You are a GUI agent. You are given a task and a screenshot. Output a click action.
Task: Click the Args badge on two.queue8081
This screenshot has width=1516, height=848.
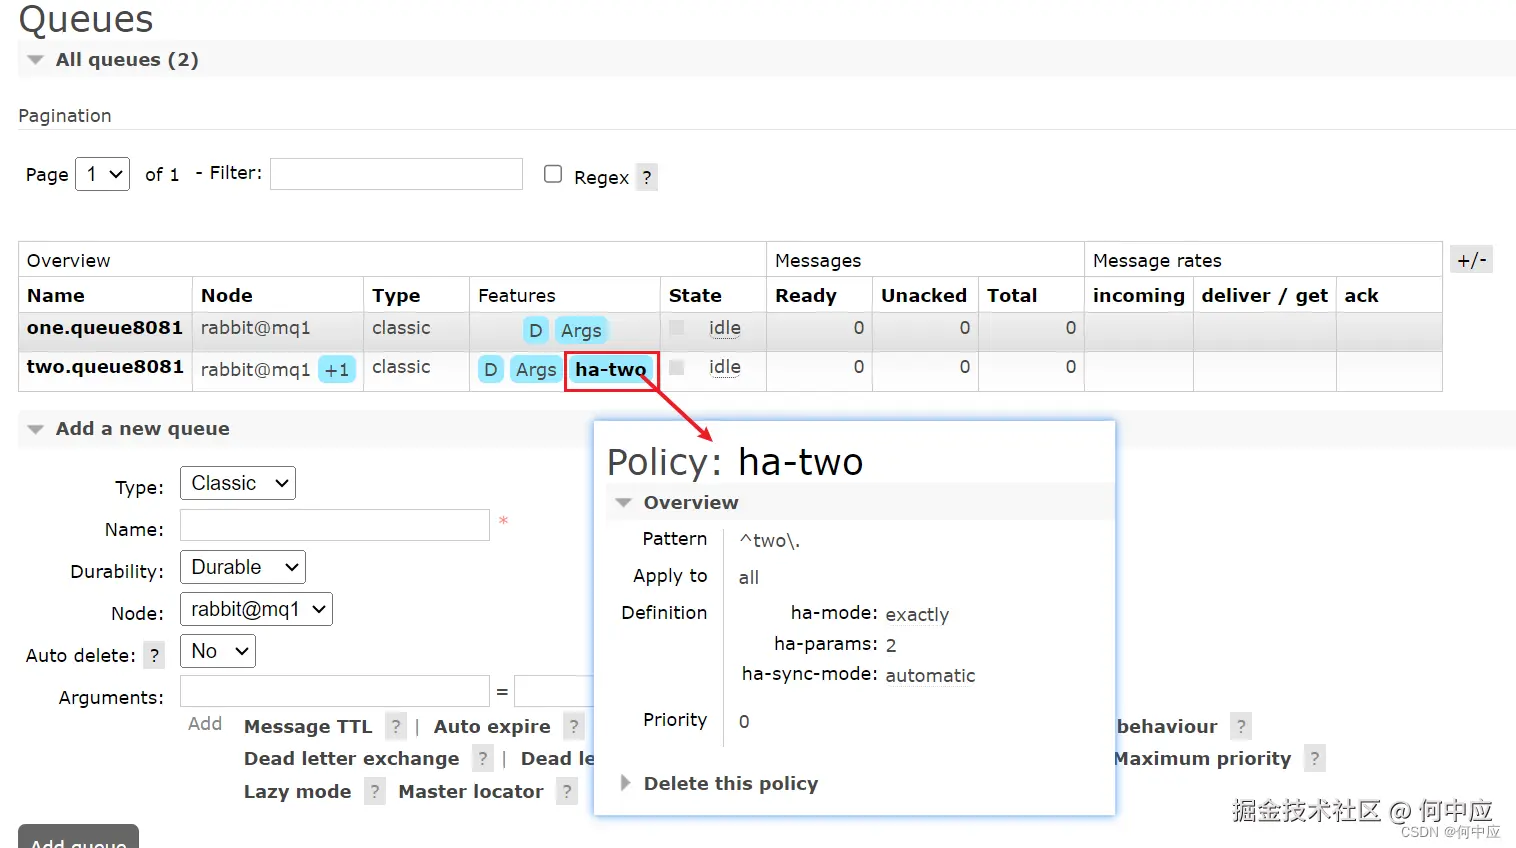pyautogui.click(x=536, y=369)
